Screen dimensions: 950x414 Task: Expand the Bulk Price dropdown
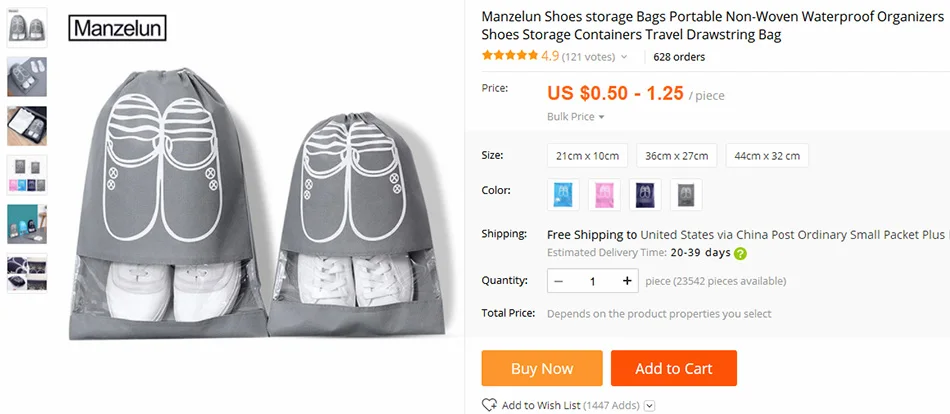(x=576, y=116)
